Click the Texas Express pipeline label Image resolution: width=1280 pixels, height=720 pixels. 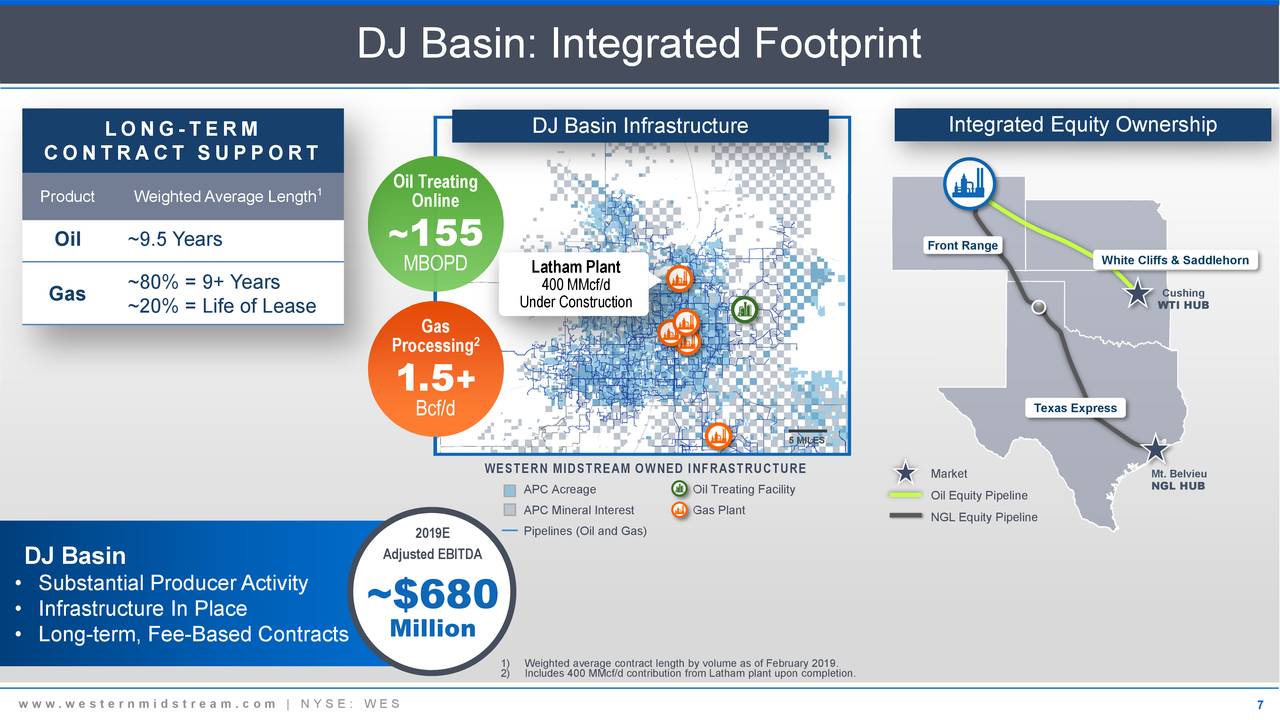tap(1075, 408)
